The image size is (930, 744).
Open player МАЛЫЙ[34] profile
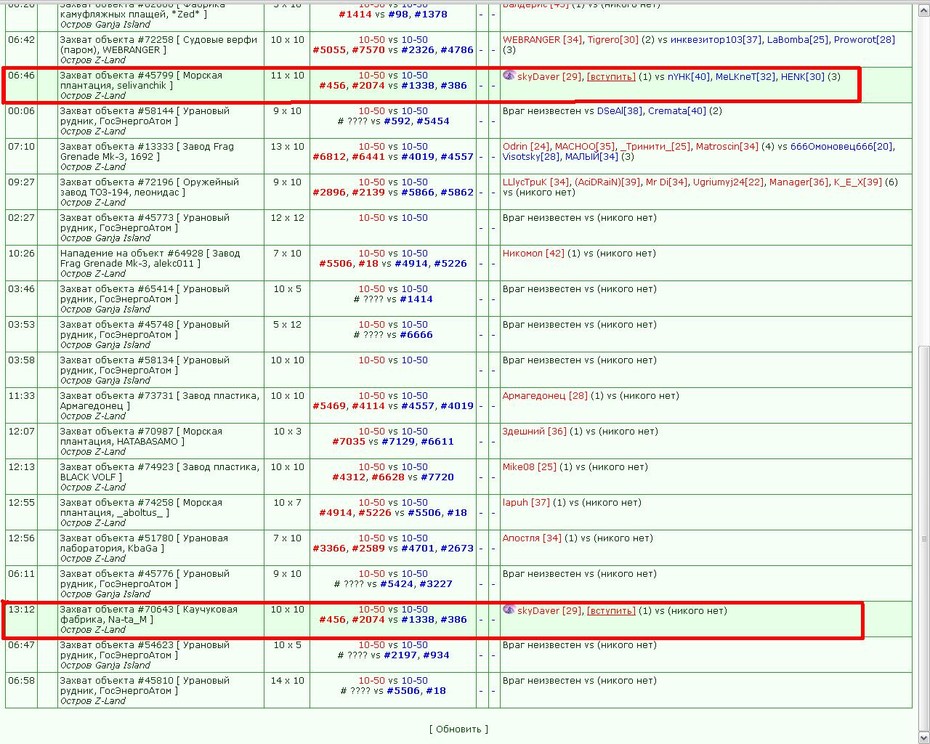[x=591, y=157]
